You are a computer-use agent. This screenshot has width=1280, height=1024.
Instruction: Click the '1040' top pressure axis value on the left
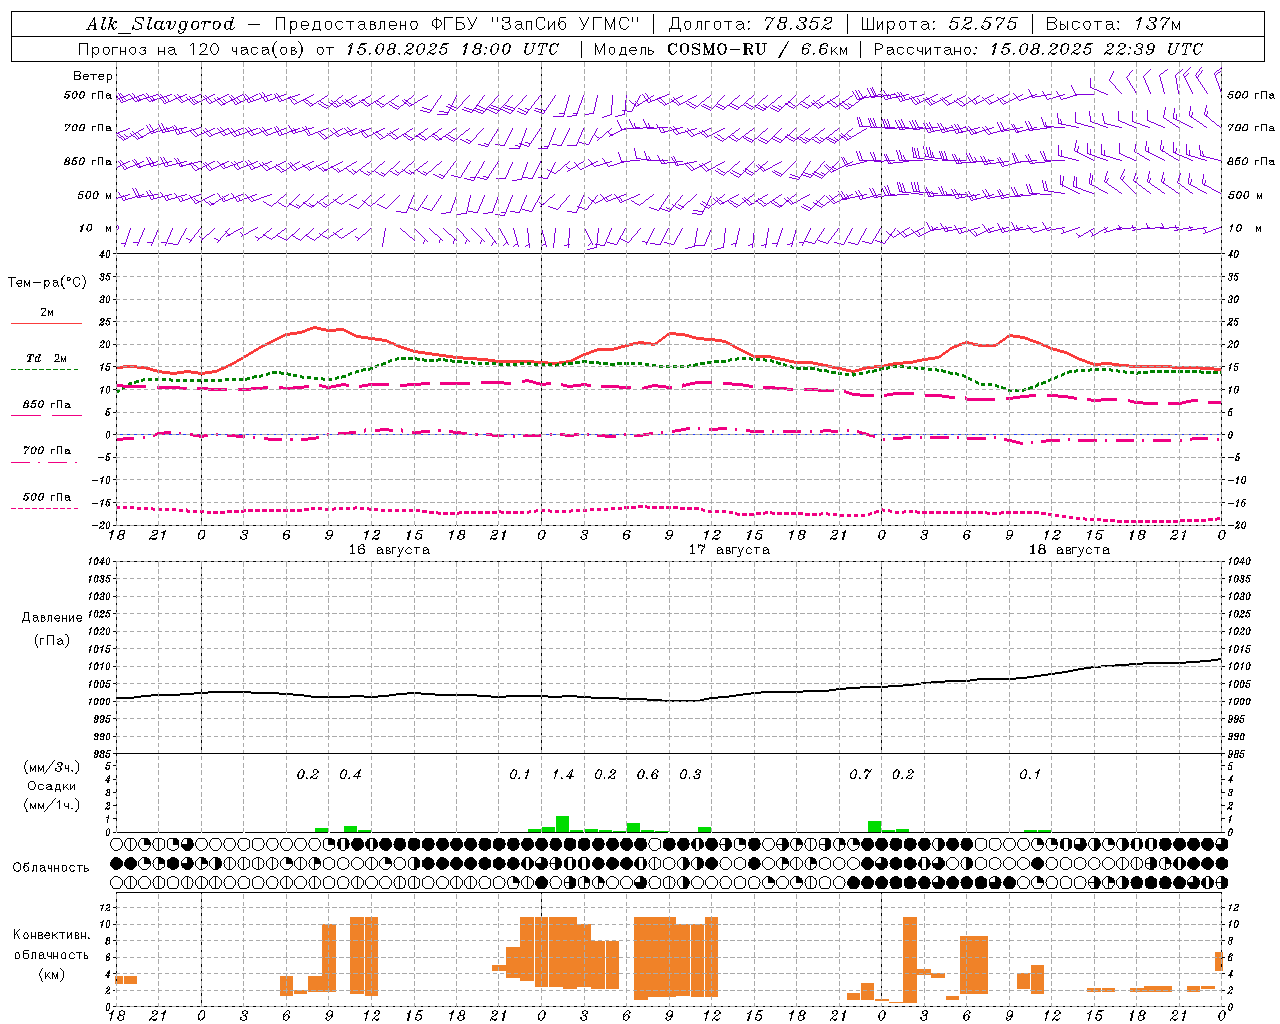[x=98, y=562]
